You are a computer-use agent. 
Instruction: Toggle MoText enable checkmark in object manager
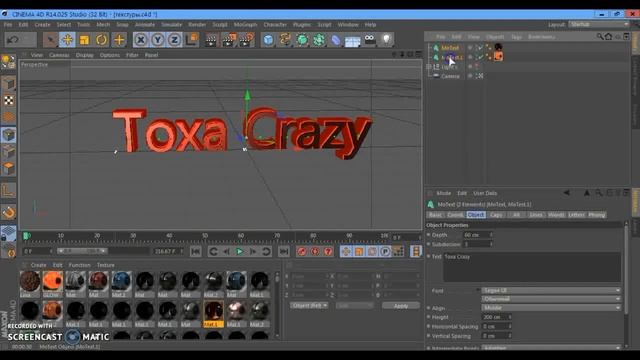pyautogui.click(x=480, y=48)
